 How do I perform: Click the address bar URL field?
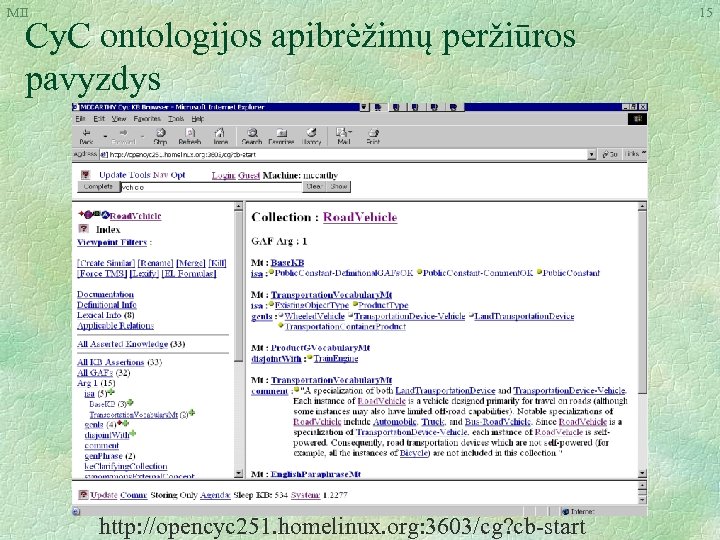(343, 155)
